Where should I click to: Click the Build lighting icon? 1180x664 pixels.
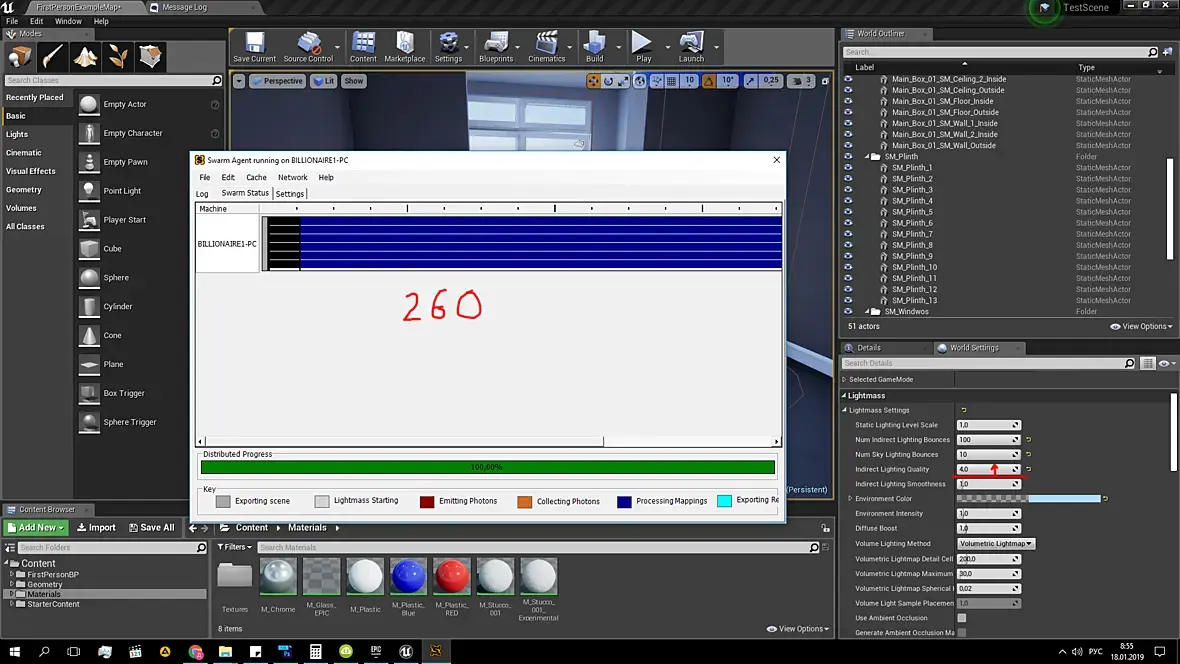pyautogui.click(x=595, y=47)
